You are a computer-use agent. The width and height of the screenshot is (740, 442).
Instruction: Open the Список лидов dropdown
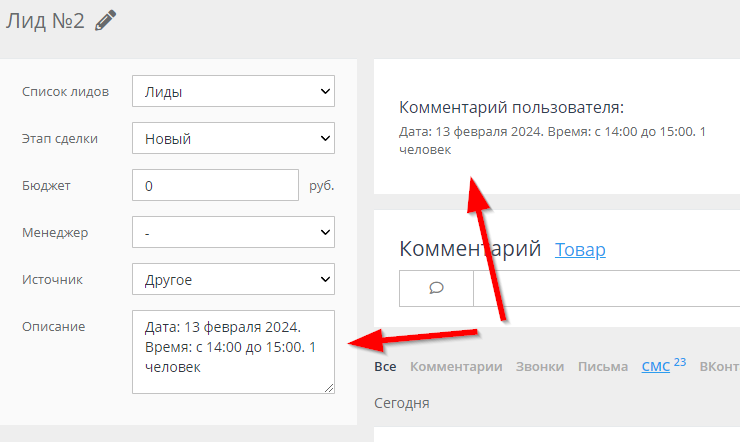[233, 92]
